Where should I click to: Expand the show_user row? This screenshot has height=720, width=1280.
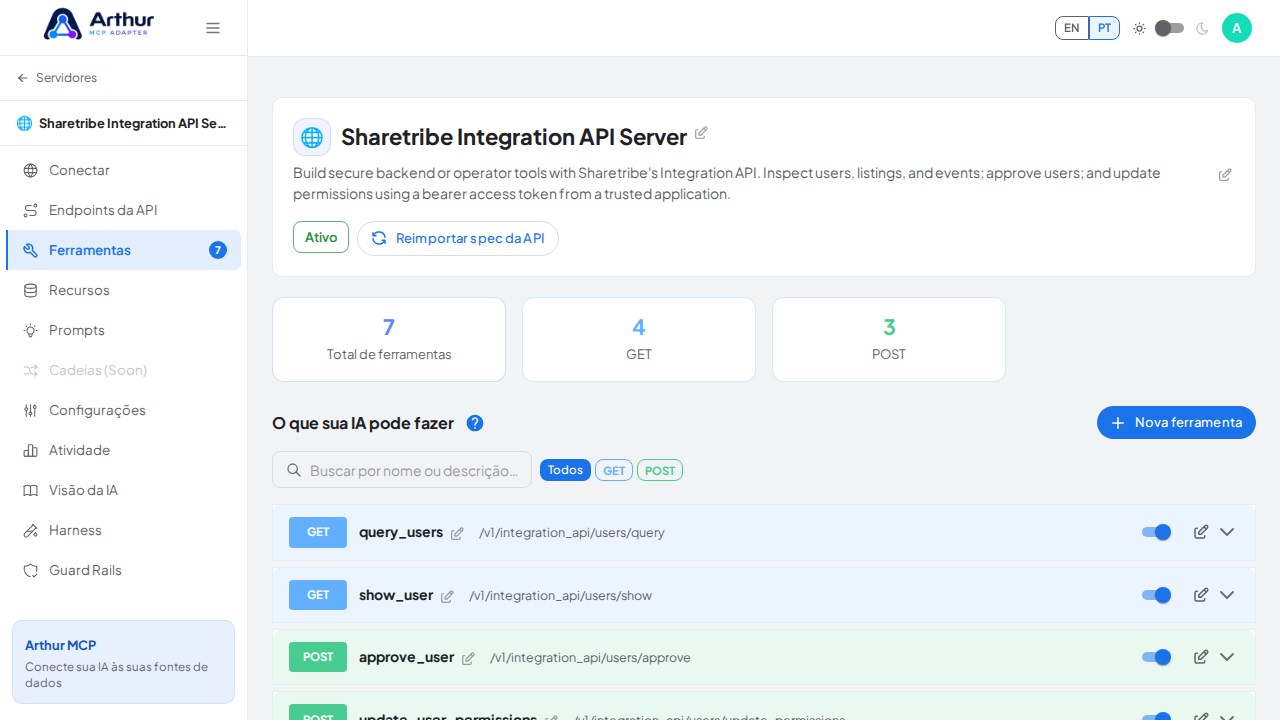(1227, 595)
